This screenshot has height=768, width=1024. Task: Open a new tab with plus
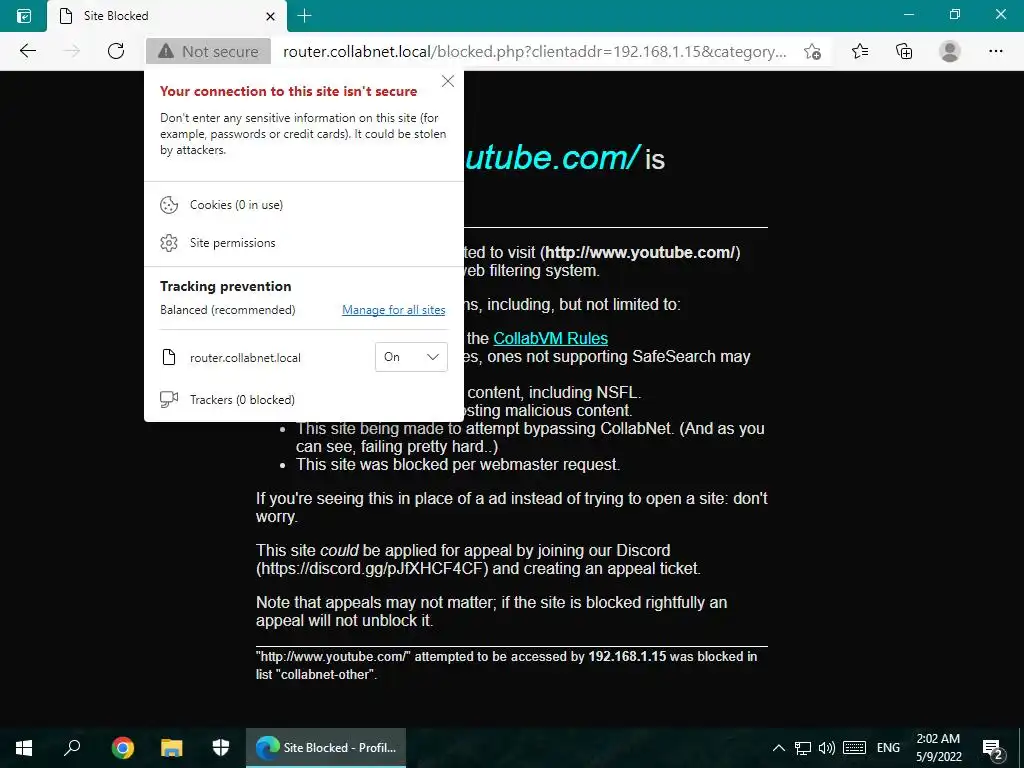[304, 16]
